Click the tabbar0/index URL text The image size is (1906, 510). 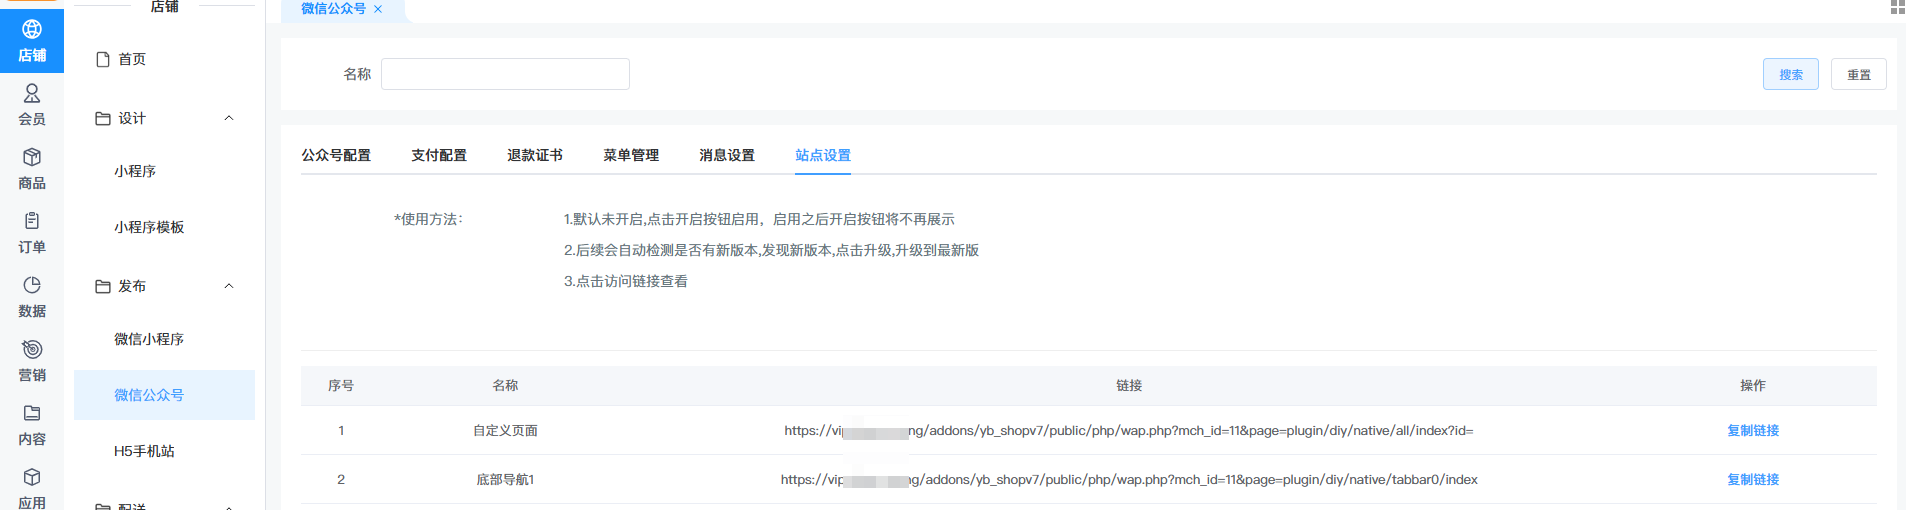[x=1129, y=479]
